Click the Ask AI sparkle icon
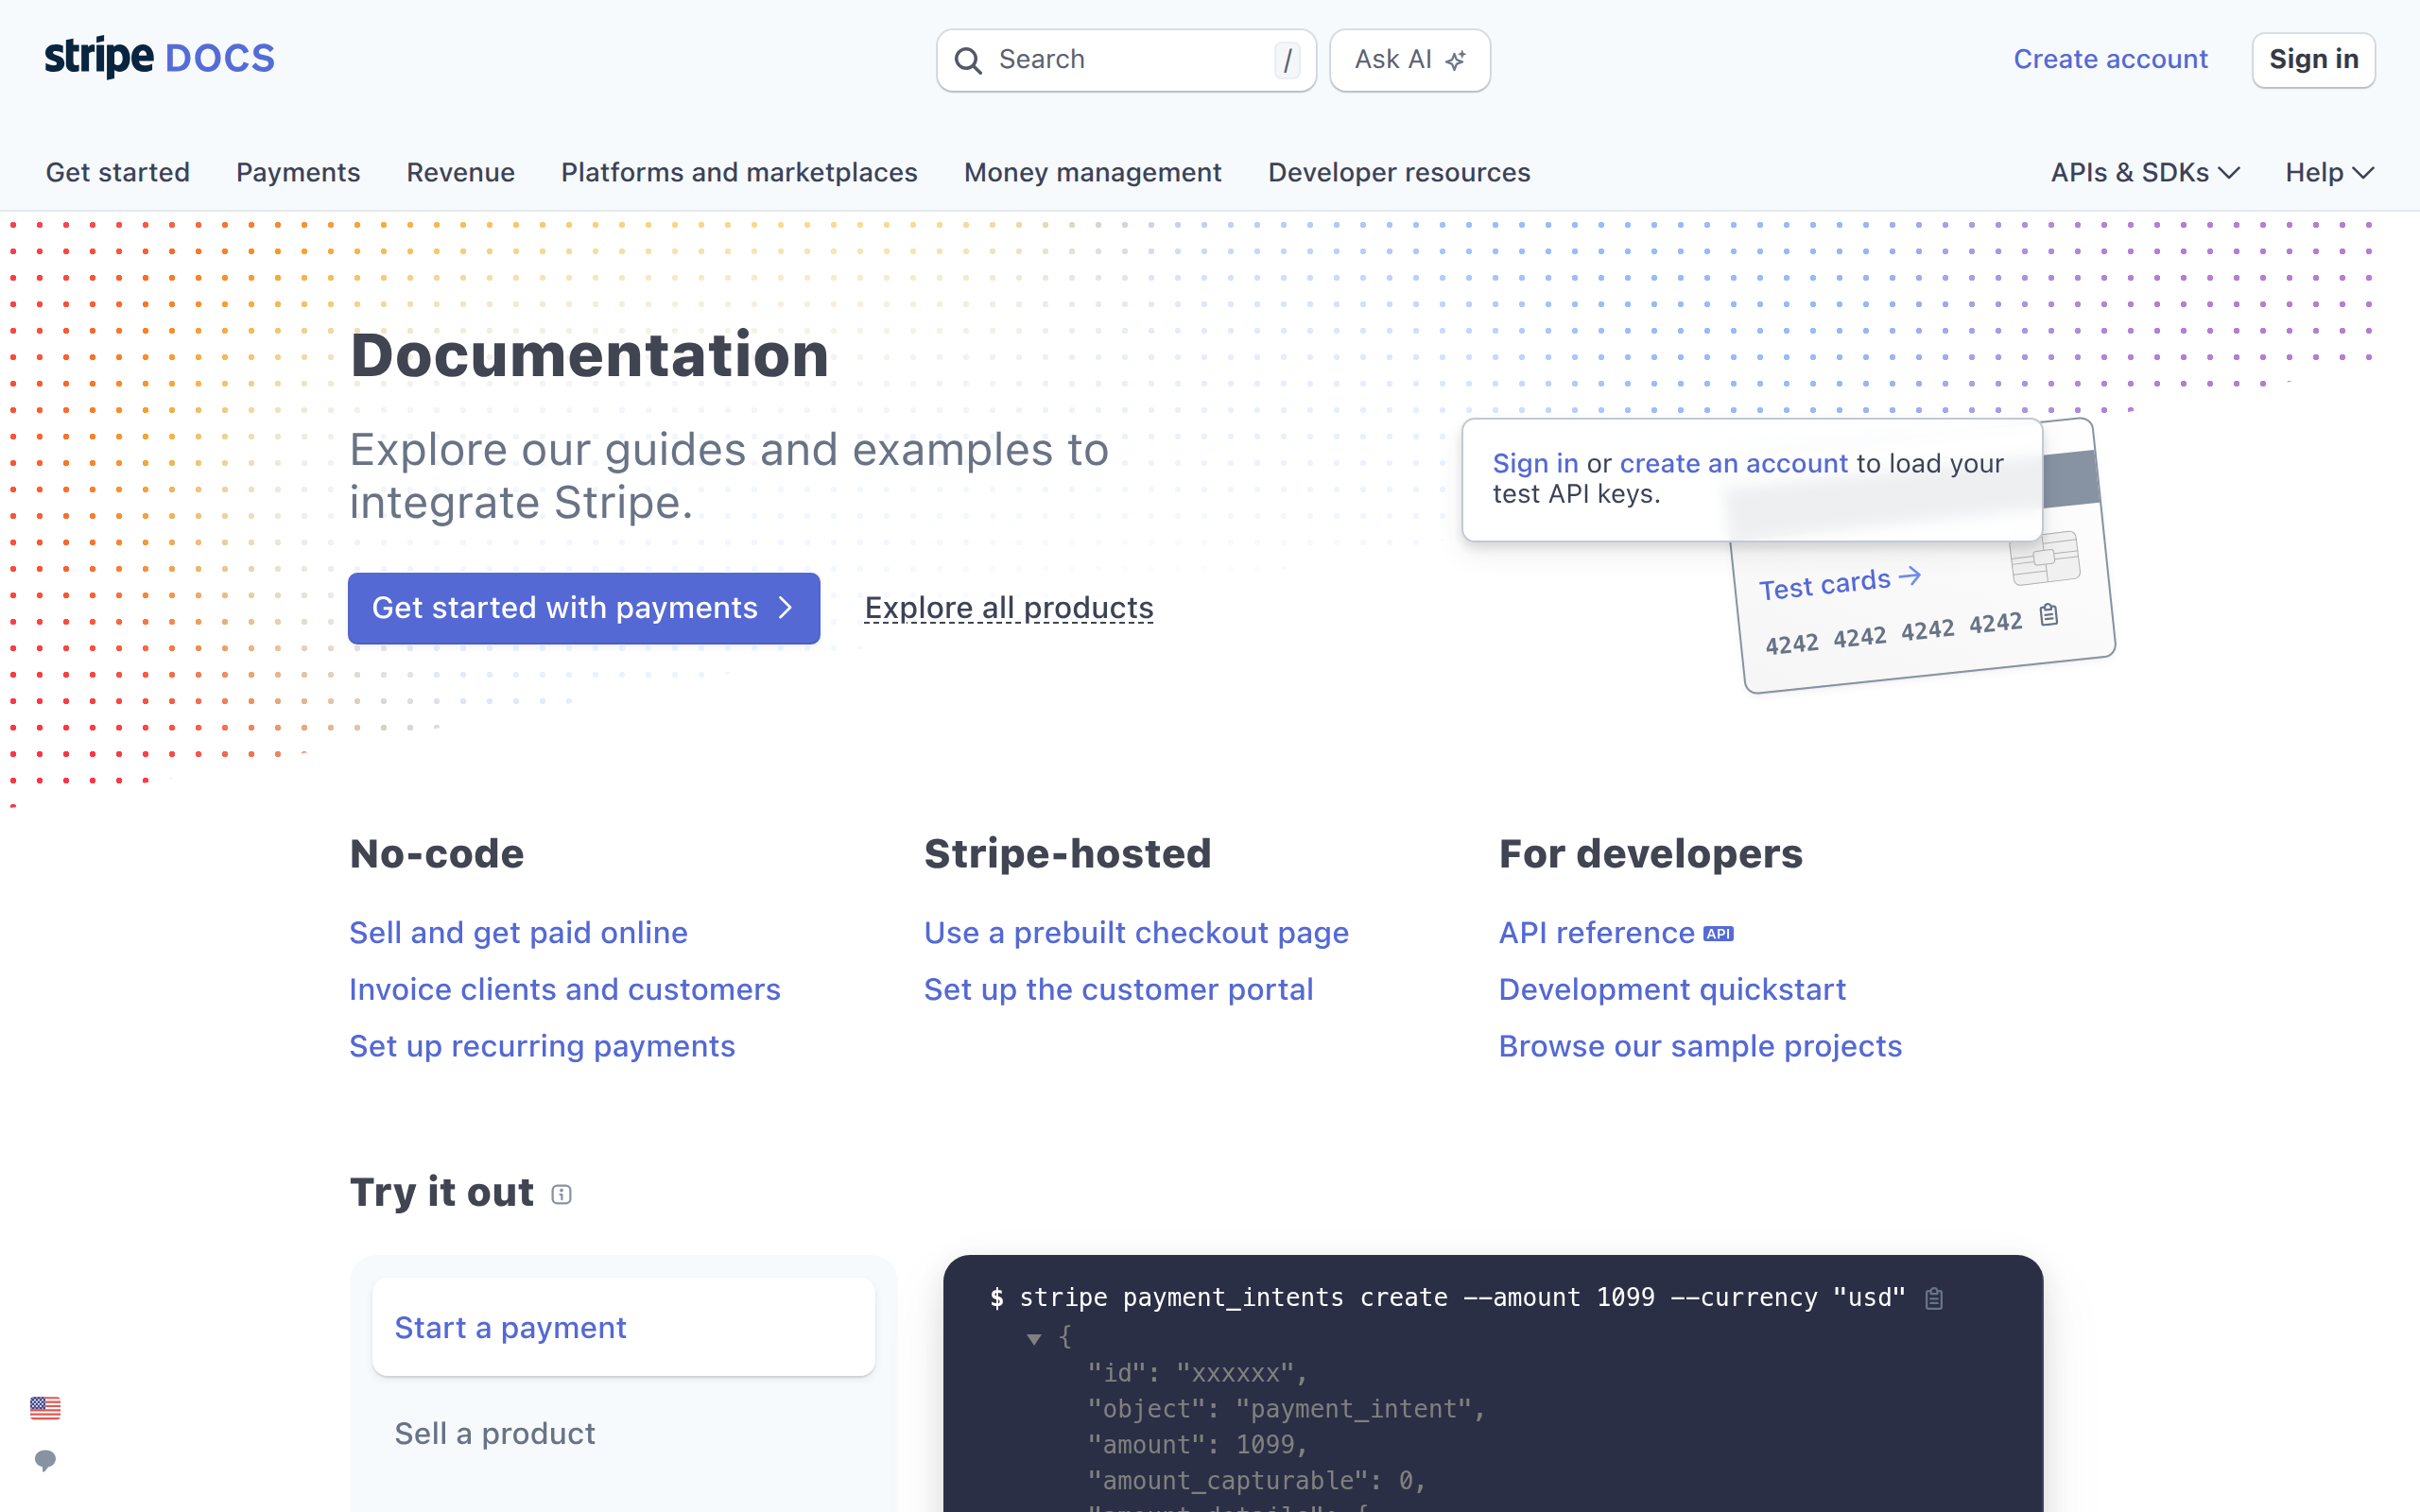The height and width of the screenshot is (1512, 2420). [1456, 60]
